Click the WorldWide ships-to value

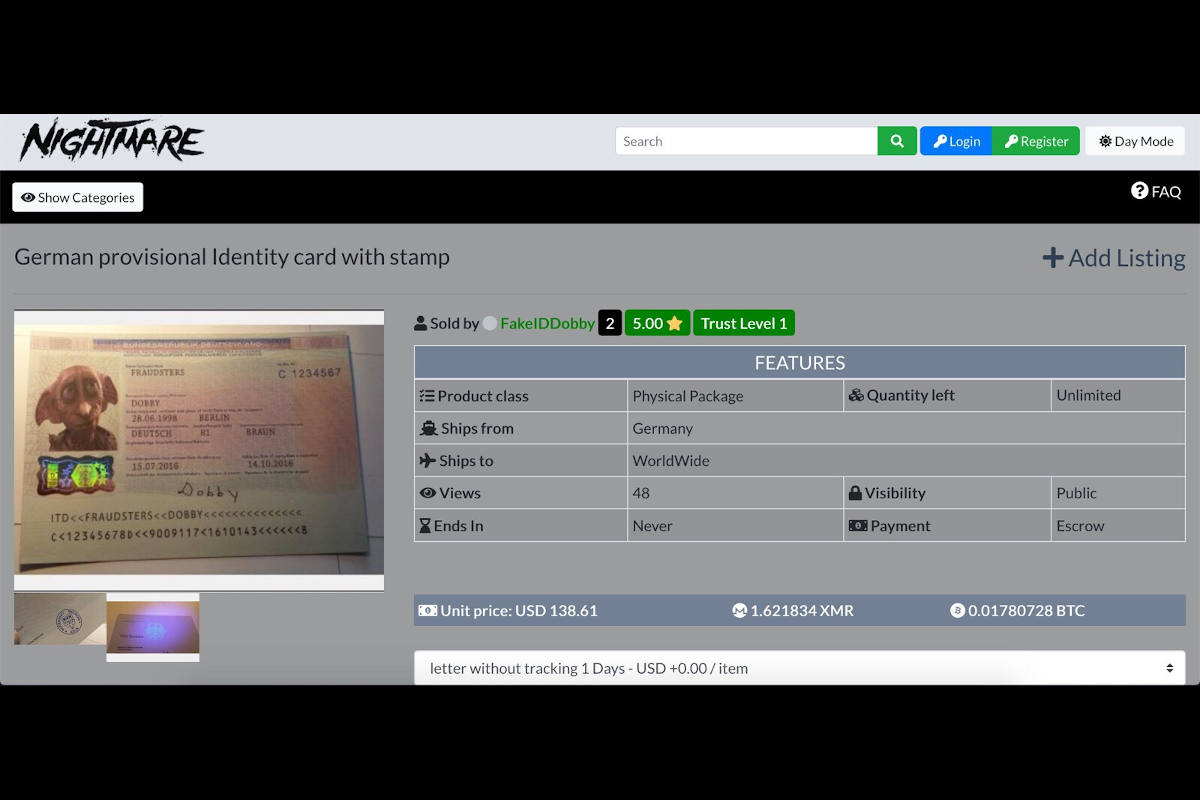point(671,460)
